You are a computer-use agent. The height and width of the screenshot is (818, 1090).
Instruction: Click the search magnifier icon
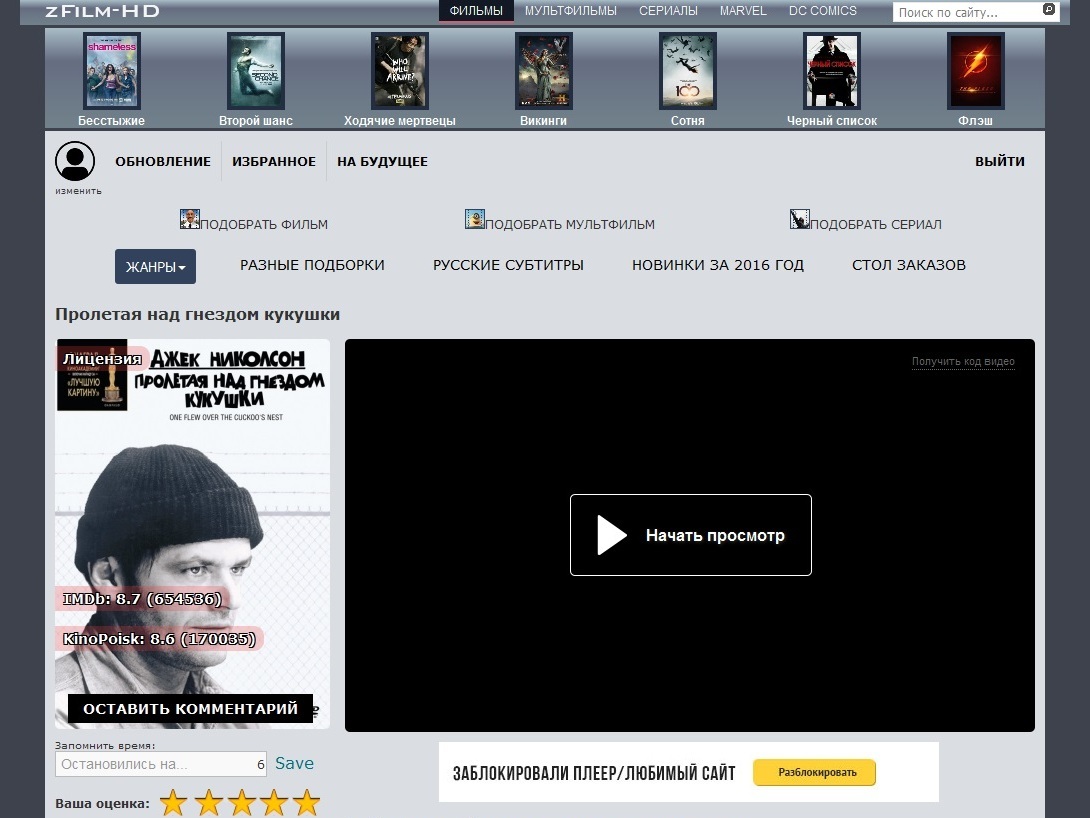(1049, 9)
